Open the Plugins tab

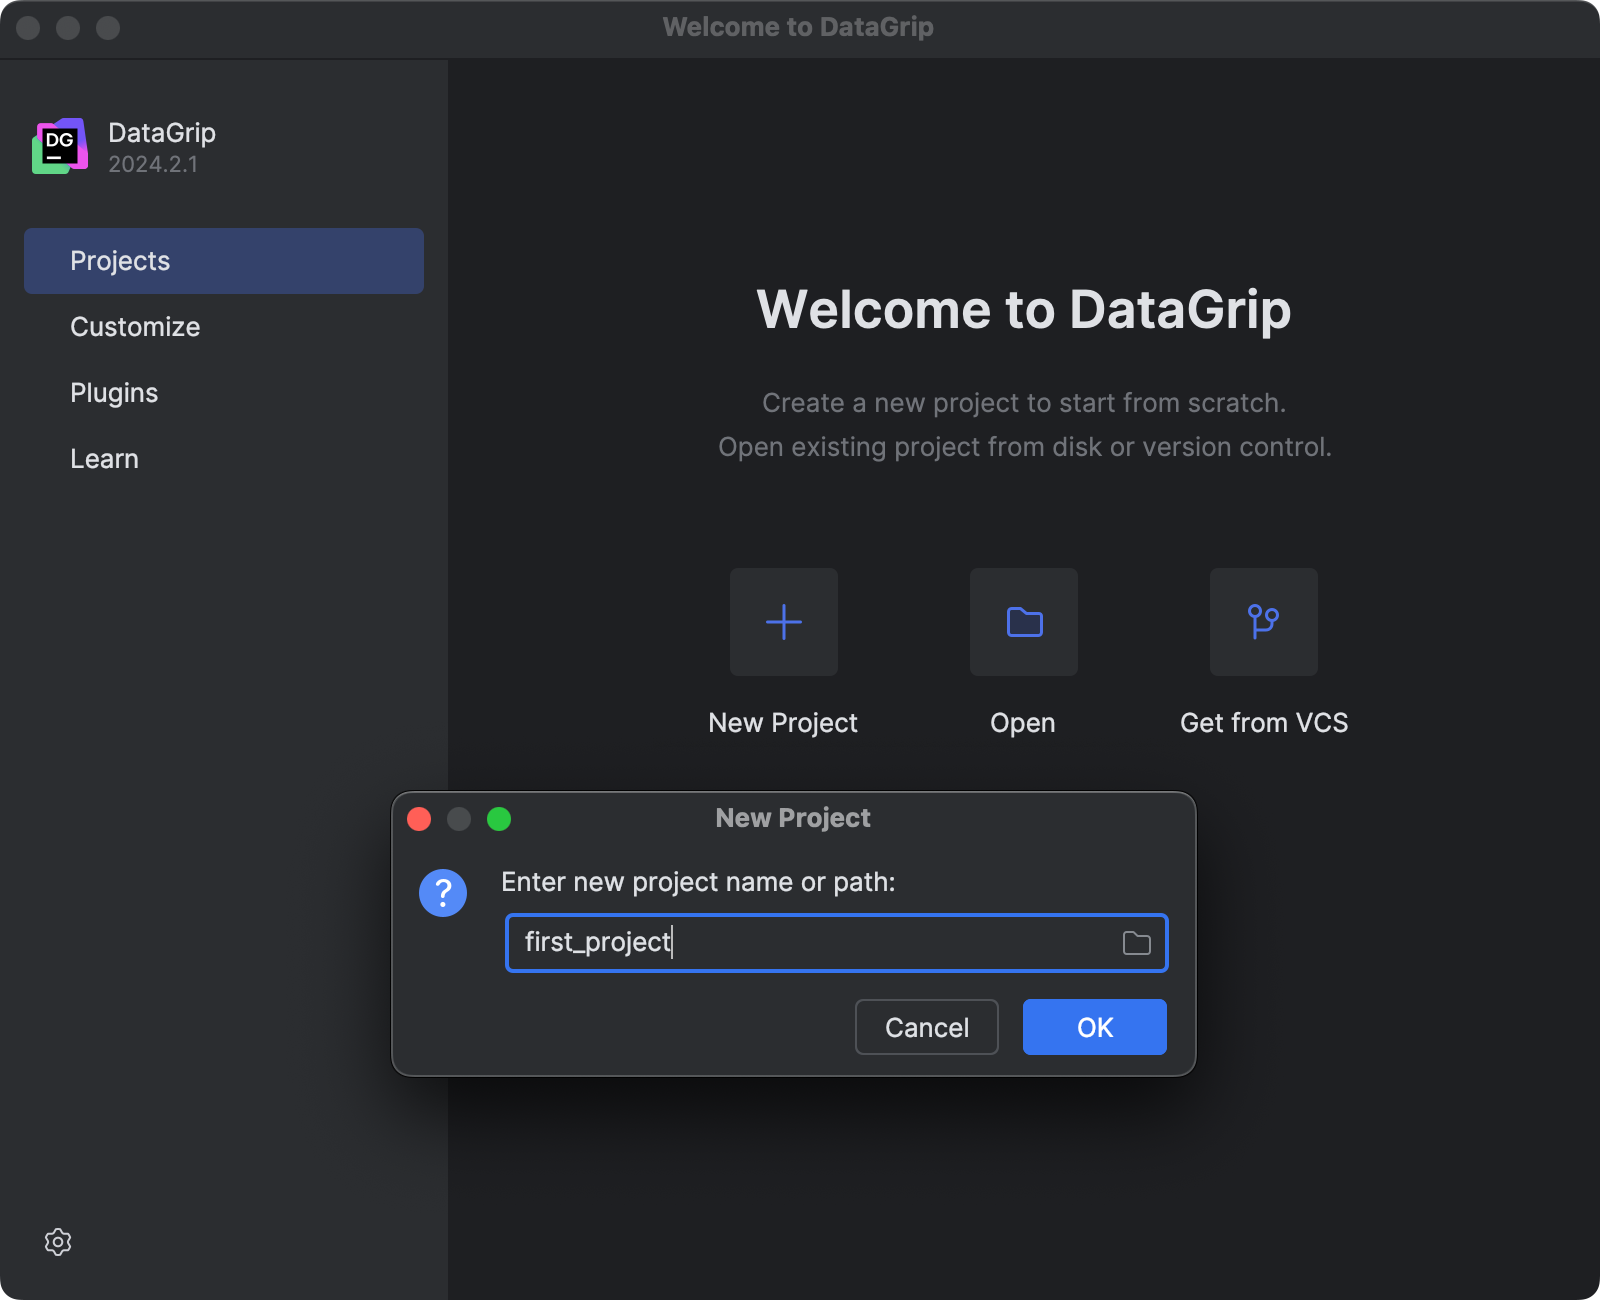coord(114,393)
